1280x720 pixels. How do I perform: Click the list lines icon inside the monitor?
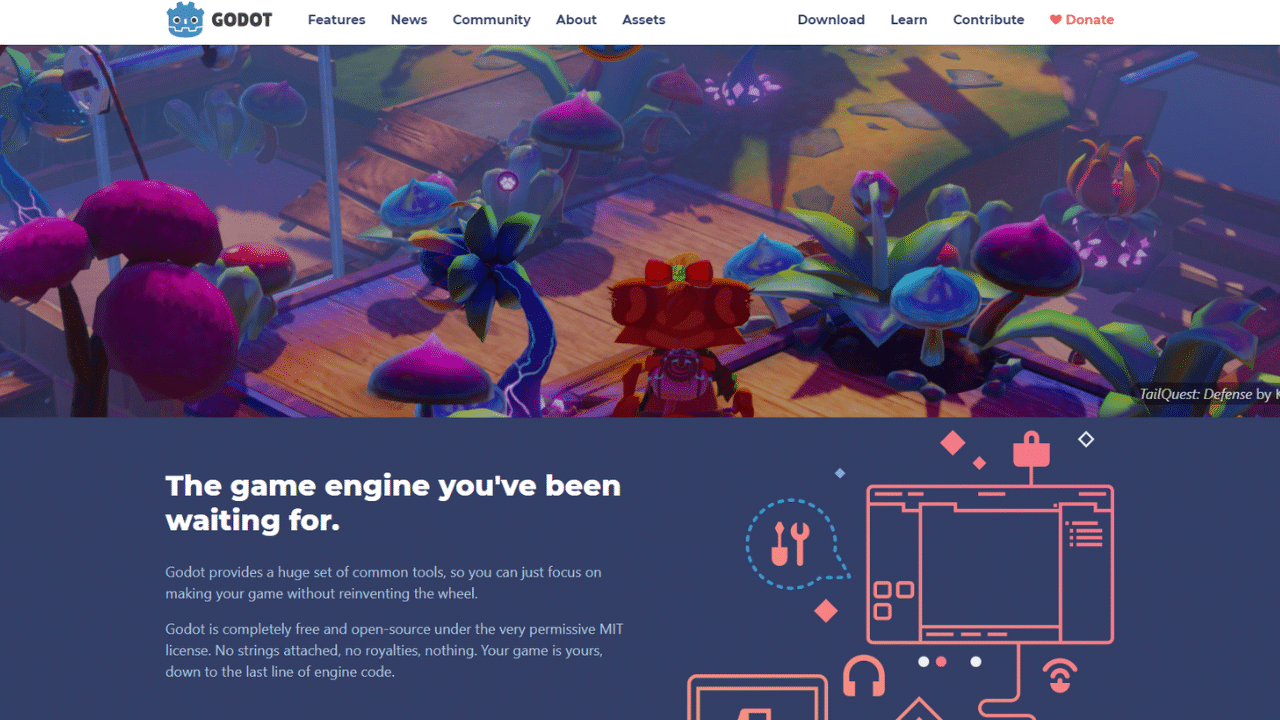pyautogui.click(x=1085, y=534)
